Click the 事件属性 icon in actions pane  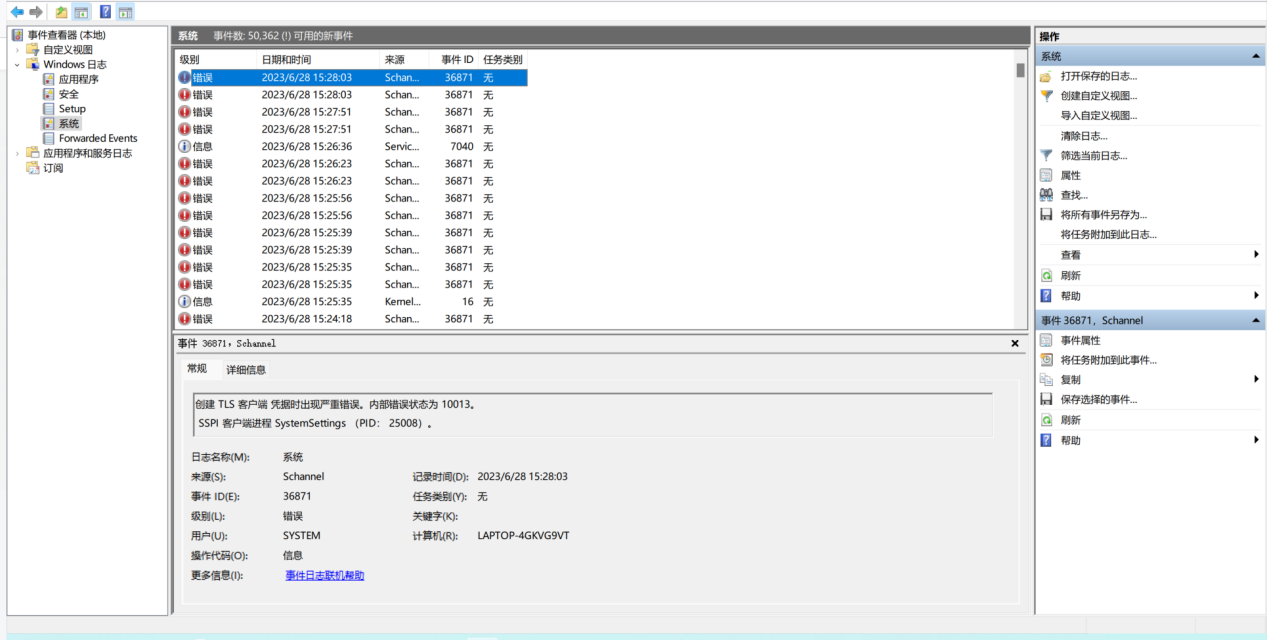1046,340
